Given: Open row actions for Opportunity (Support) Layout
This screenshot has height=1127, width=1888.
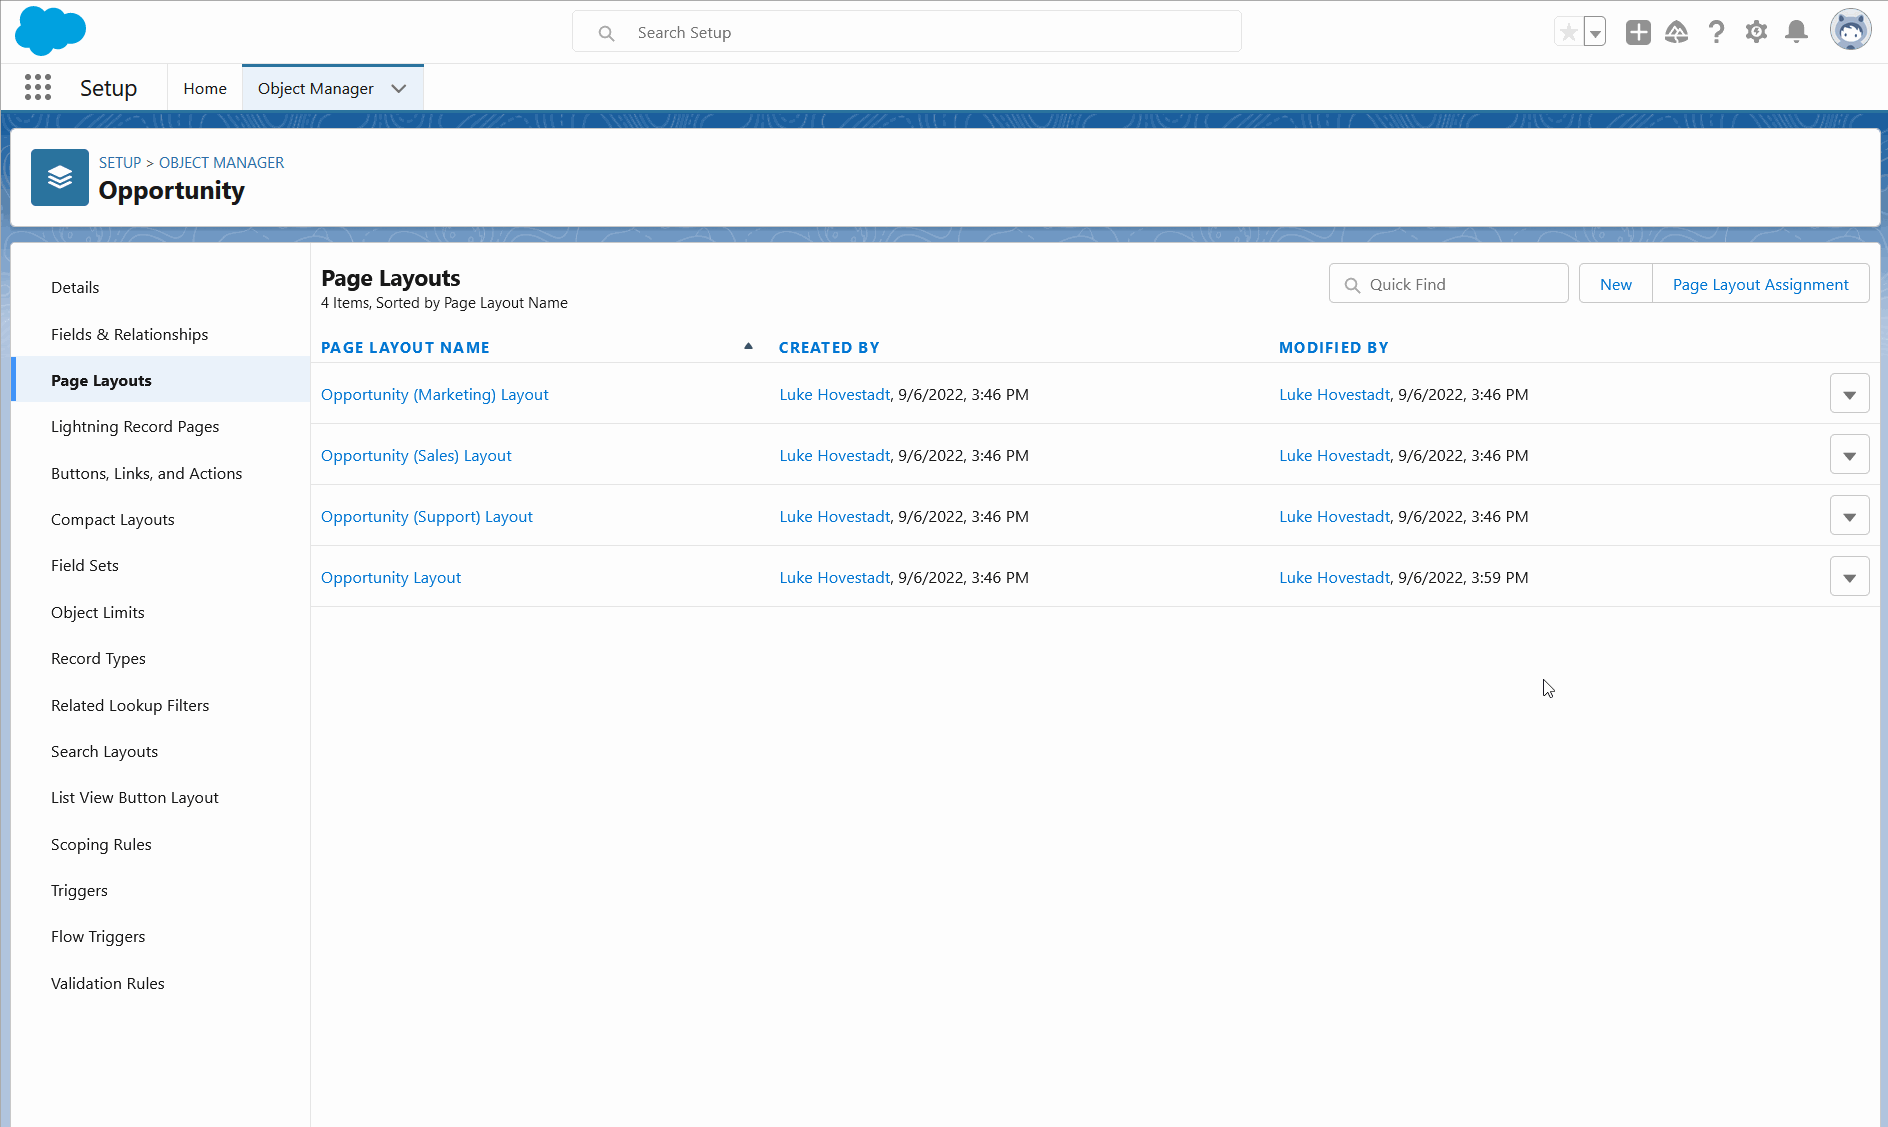Looking at the screenshot, I should pyautogui.click(x=1850, y=516).
